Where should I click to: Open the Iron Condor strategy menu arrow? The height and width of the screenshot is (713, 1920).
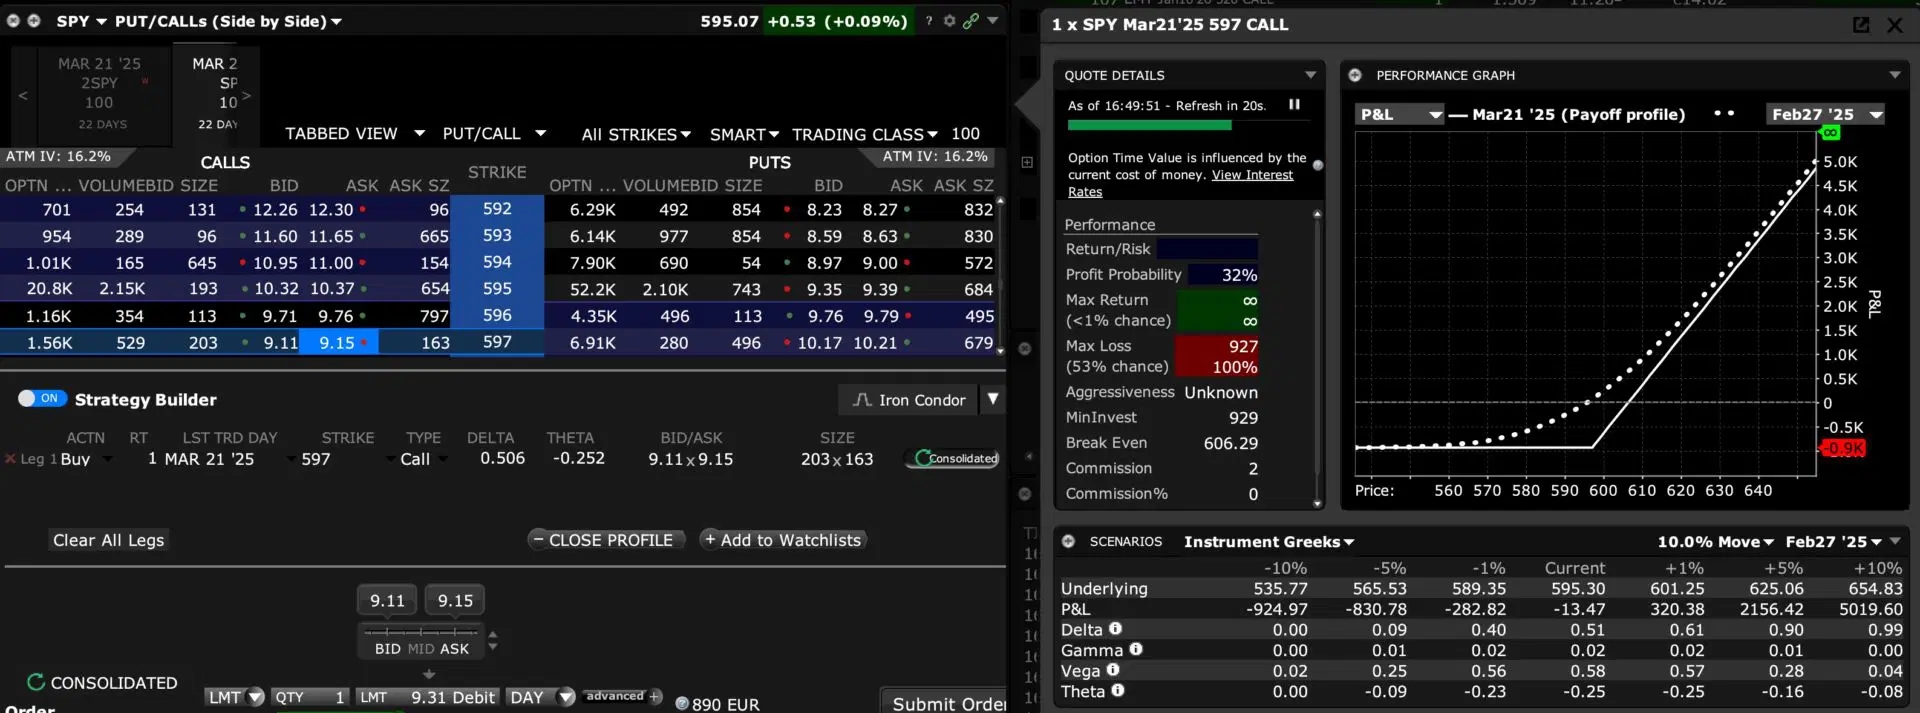pos(993,399)
